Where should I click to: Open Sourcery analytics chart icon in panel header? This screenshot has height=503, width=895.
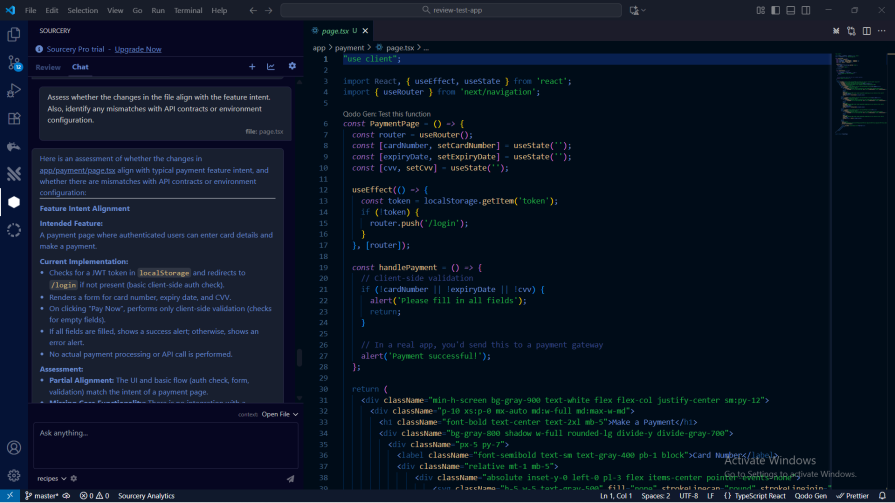point(271,67)
